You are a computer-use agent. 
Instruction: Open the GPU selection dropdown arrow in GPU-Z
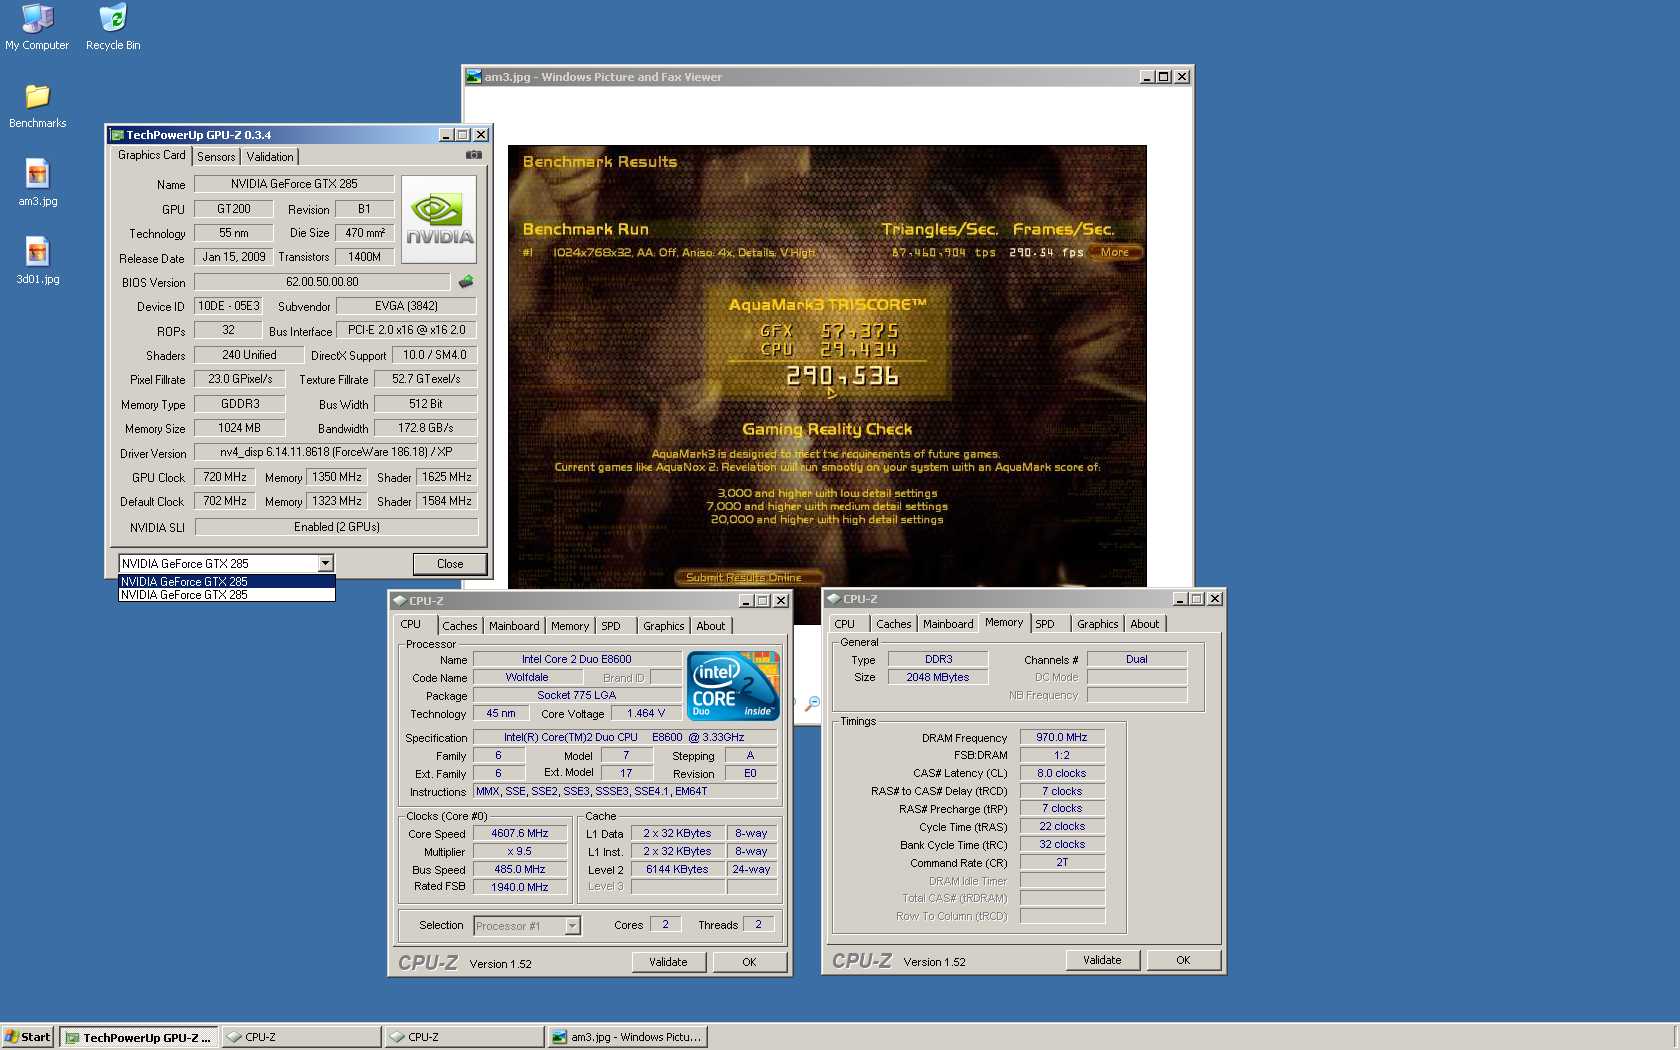point(325,564)
